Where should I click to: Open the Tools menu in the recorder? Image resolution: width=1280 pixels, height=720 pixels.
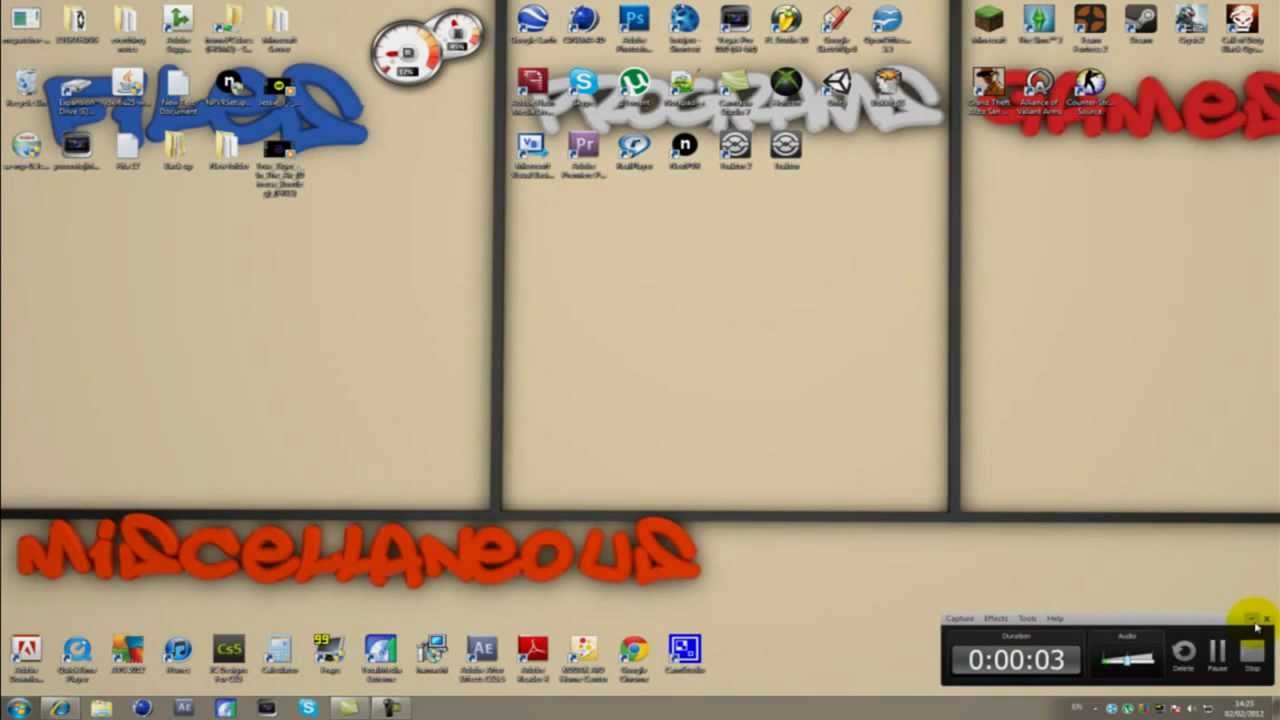[1027, 619]
